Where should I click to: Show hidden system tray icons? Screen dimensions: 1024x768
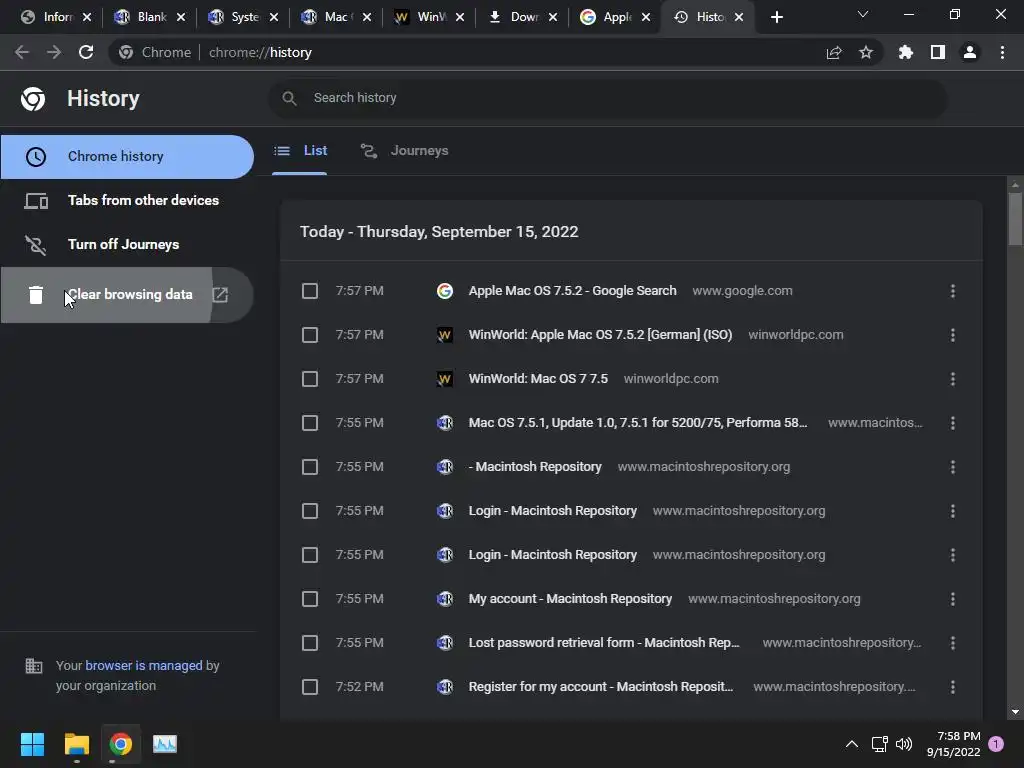[x=852, y=744]
